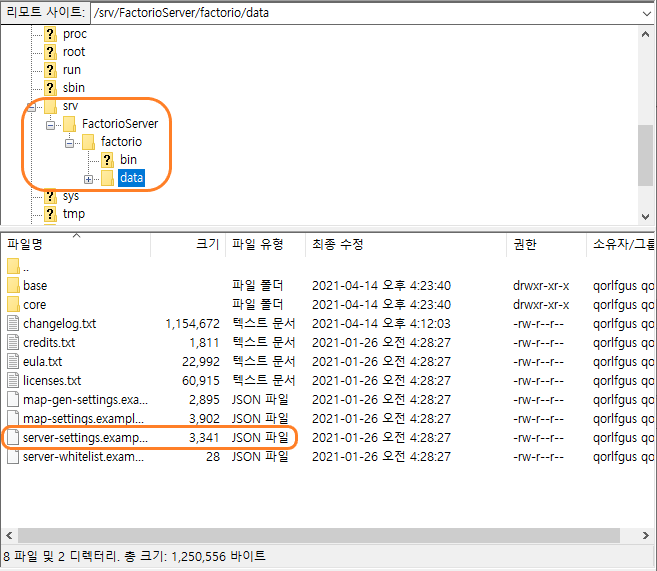Click the server-whitelist.exam... file icon
The image size is (657, 571).
pos(13,456)
